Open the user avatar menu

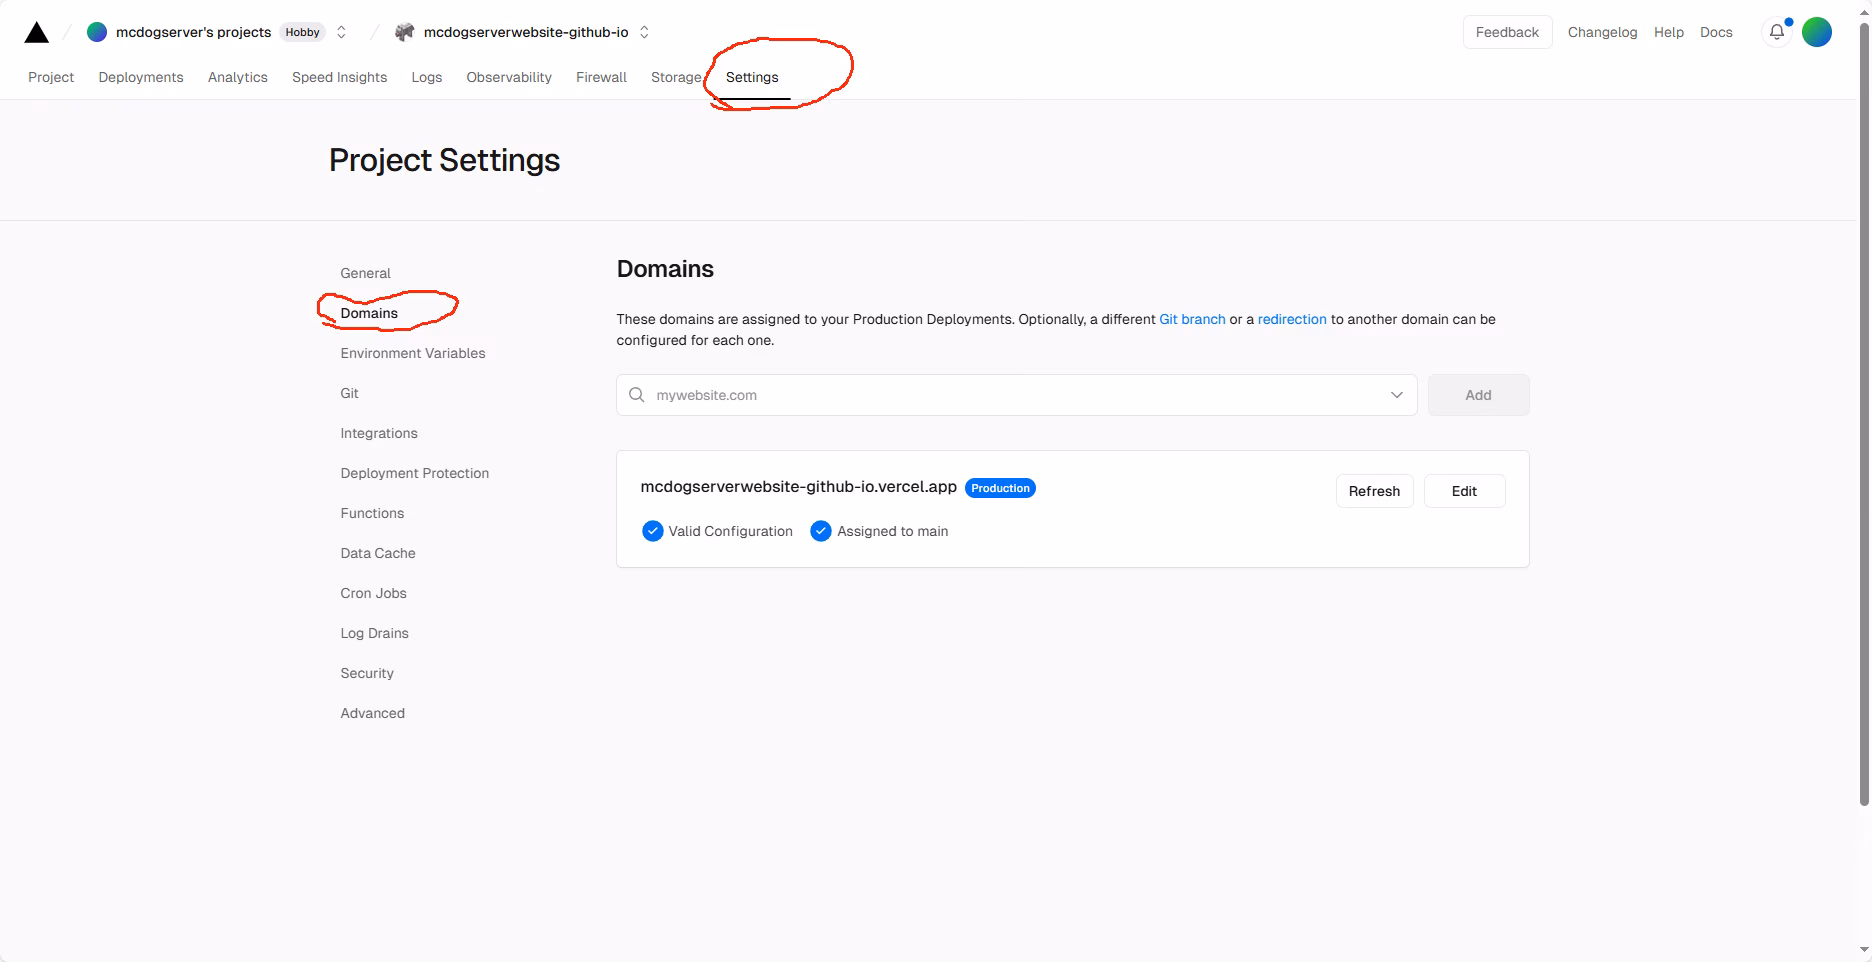[x=1816, y=32]
